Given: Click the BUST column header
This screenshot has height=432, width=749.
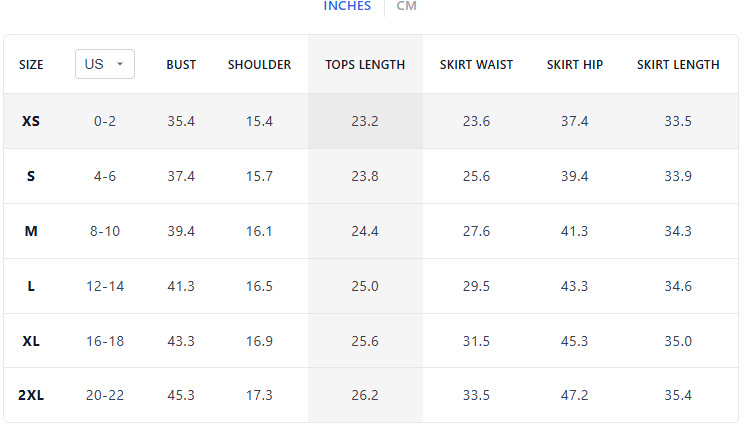Looking at the screenshot, I should [181, 64].
